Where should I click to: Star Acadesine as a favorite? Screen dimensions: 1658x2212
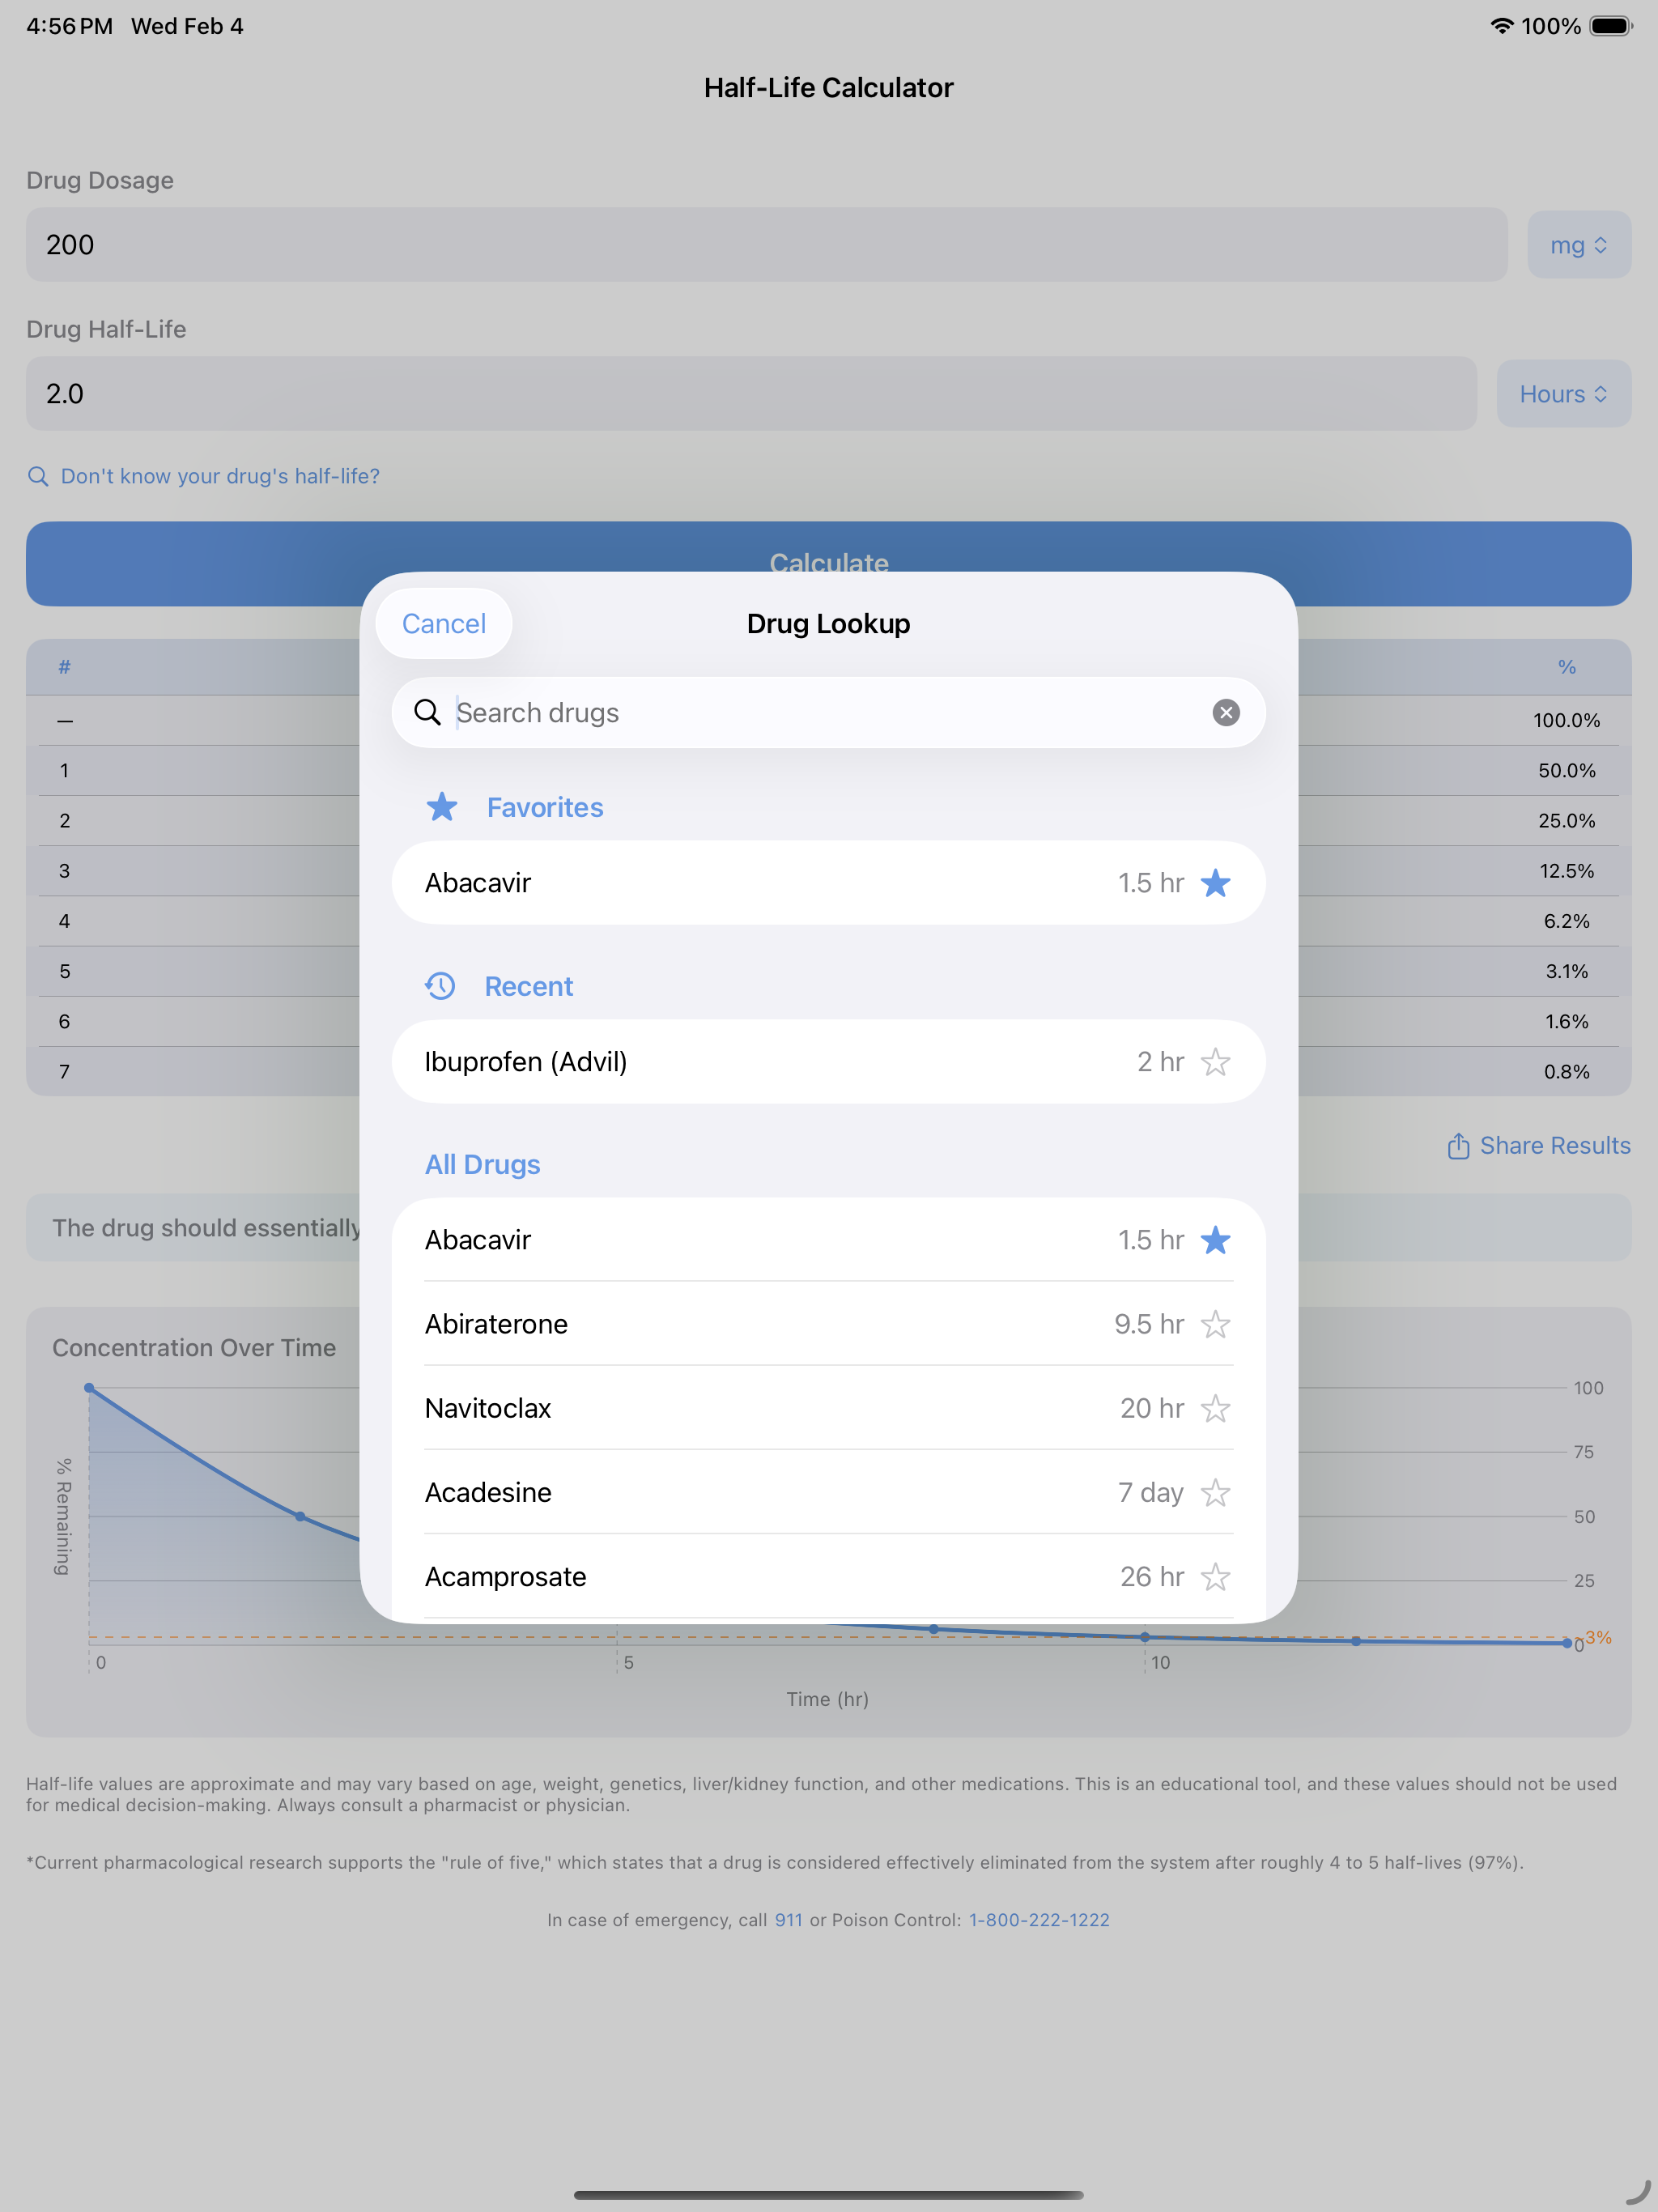coord(1215,1493)
